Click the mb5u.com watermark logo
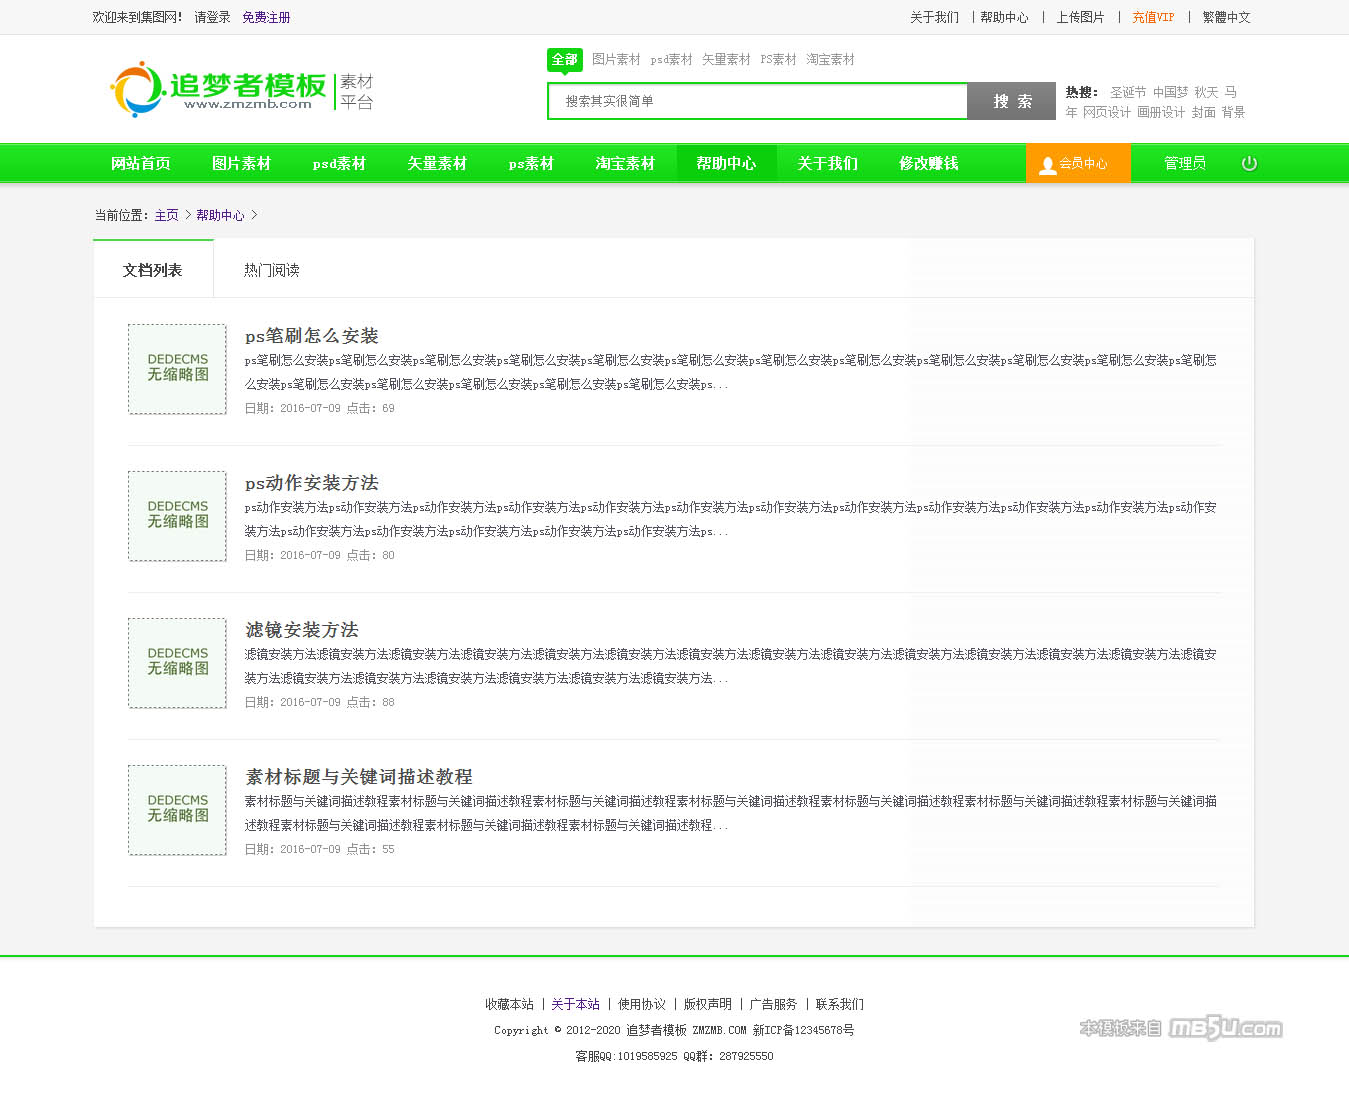This screenshot has width=1349, height=1095. [x=1180, y=1028]
